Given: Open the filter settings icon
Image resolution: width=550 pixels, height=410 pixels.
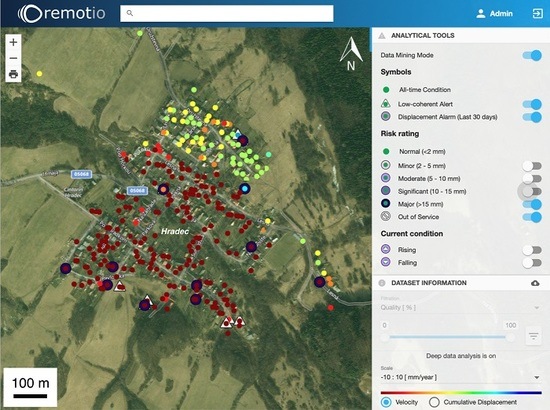Looking at the screenshot, I should [534, 336].
